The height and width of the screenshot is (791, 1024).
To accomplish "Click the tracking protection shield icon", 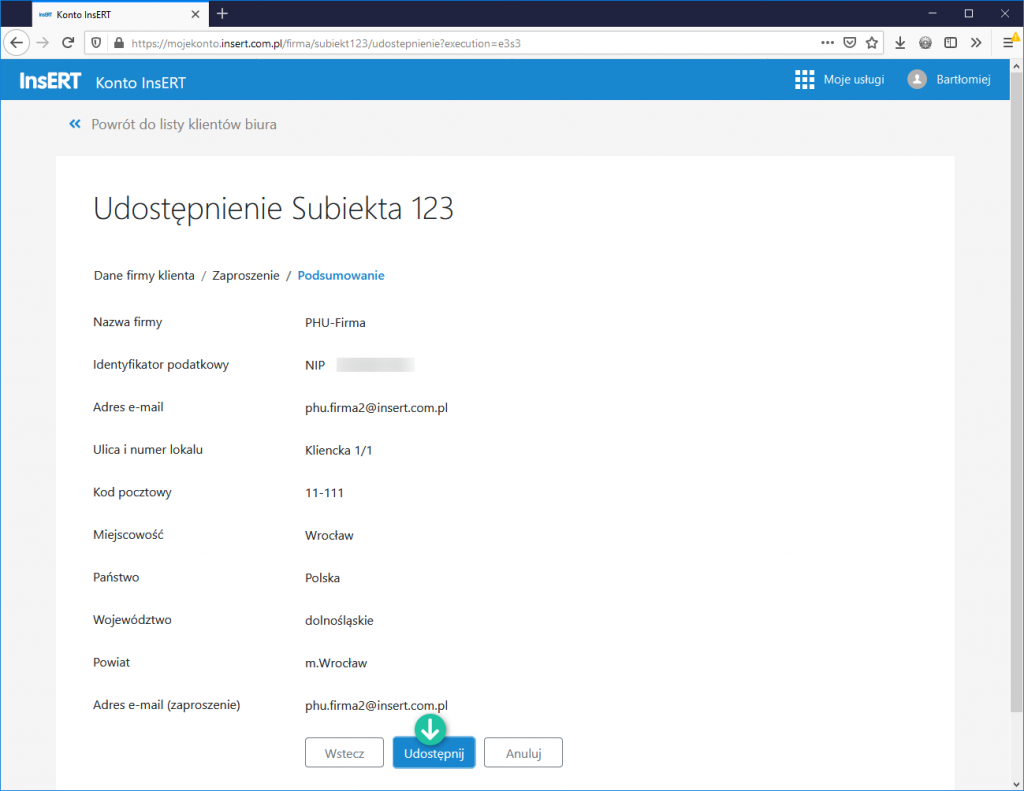I will point(96,43).
